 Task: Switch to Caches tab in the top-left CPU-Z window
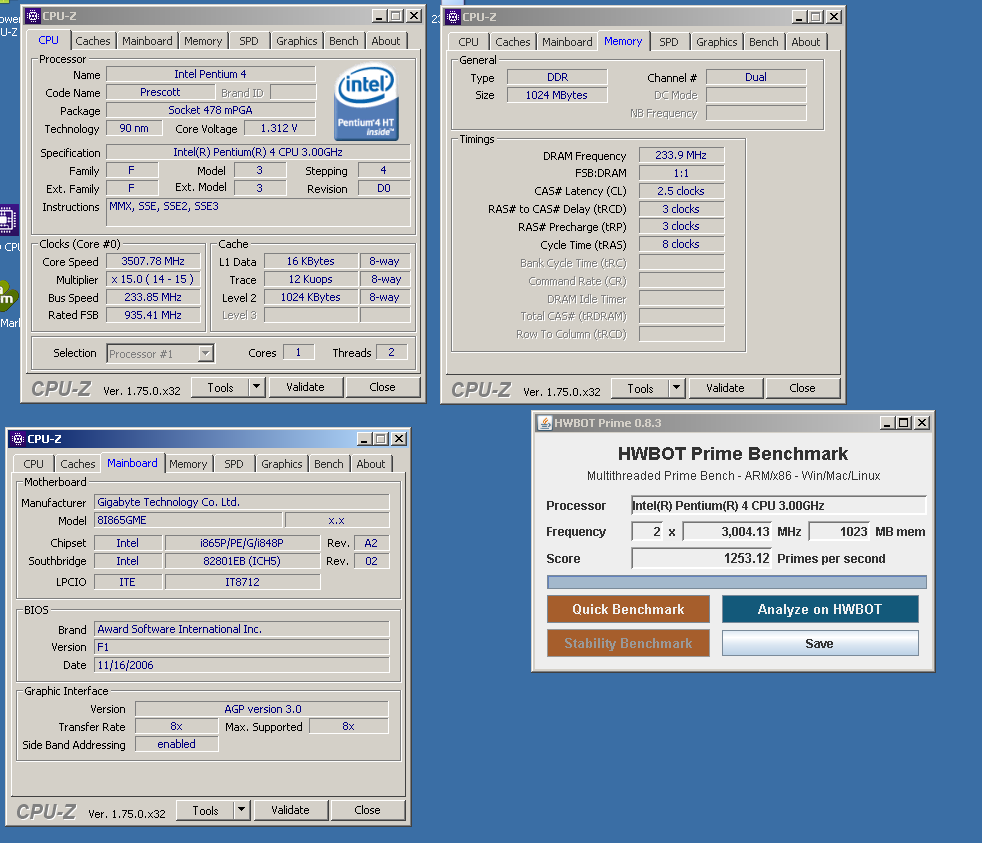click(93, 41)
